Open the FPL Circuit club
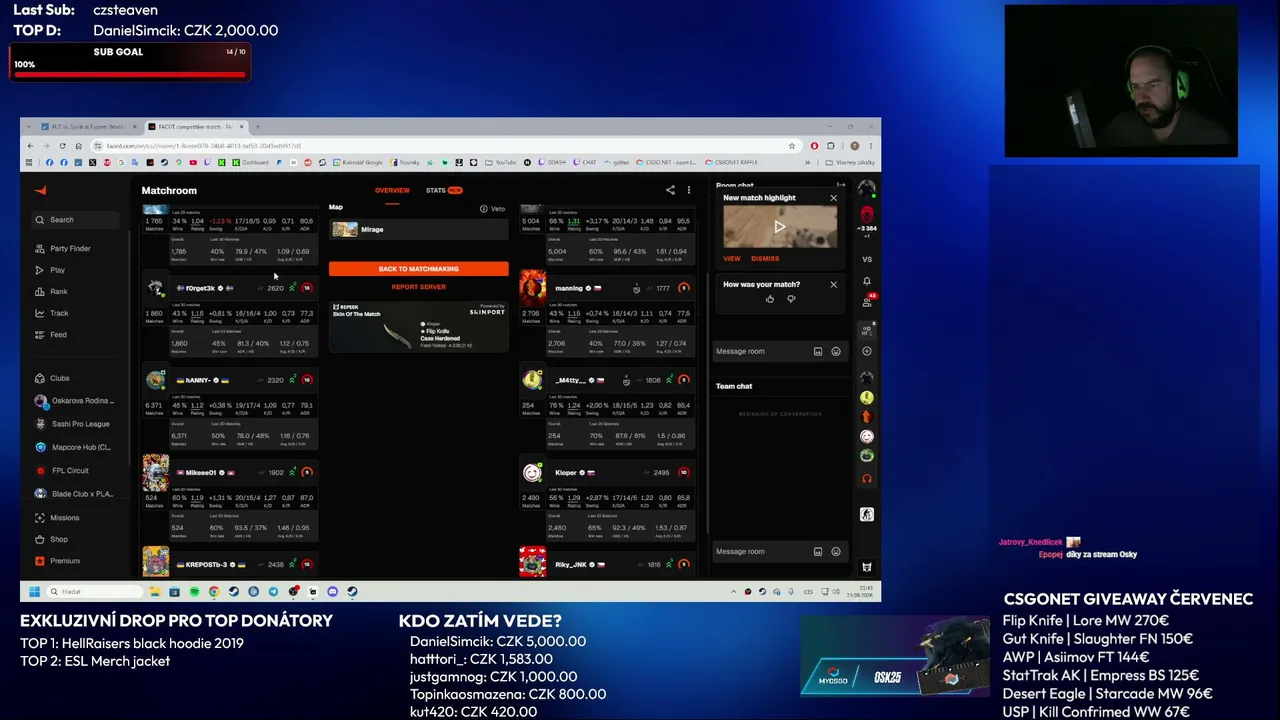This screenshot has height=720, width=1280. 70,470
